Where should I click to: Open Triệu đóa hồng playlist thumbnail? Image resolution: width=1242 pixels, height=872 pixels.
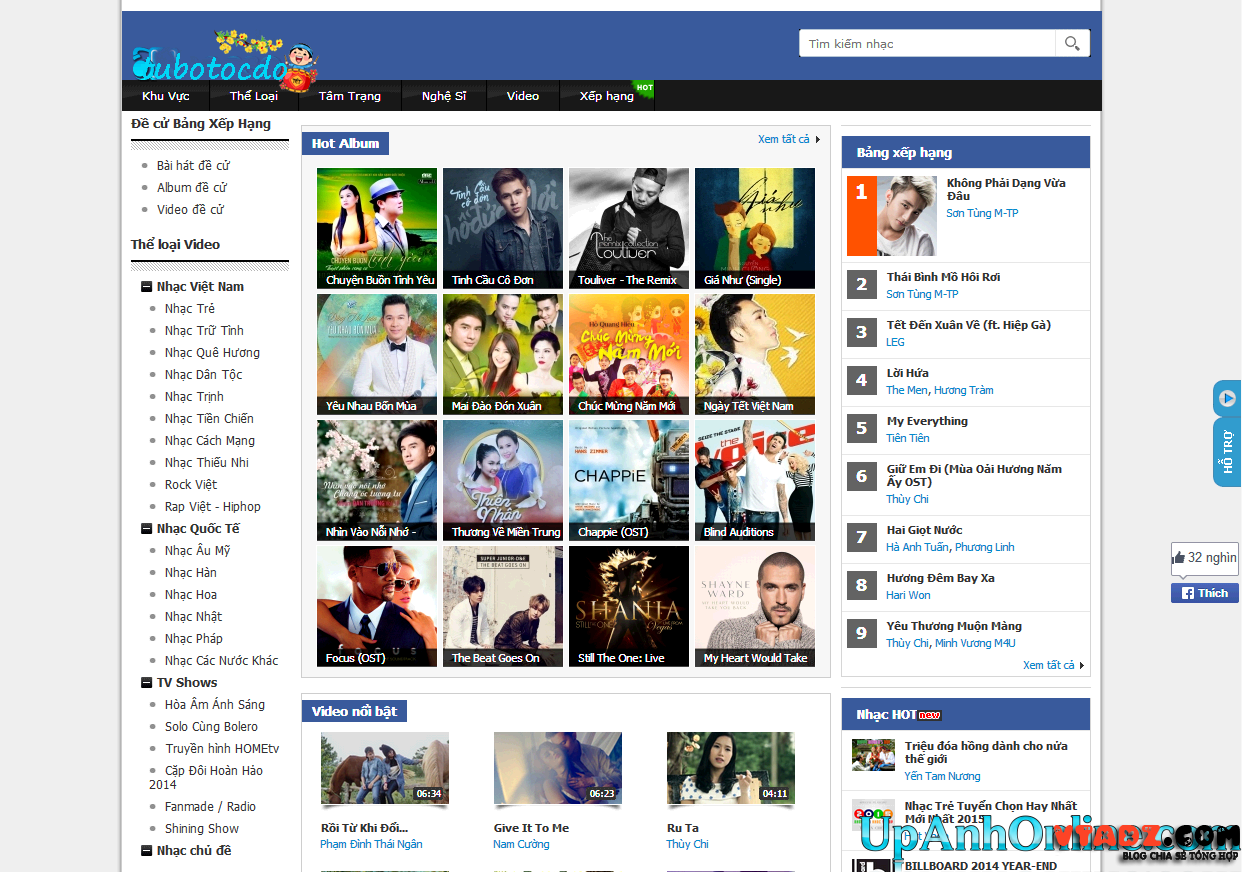click(873, 755)
